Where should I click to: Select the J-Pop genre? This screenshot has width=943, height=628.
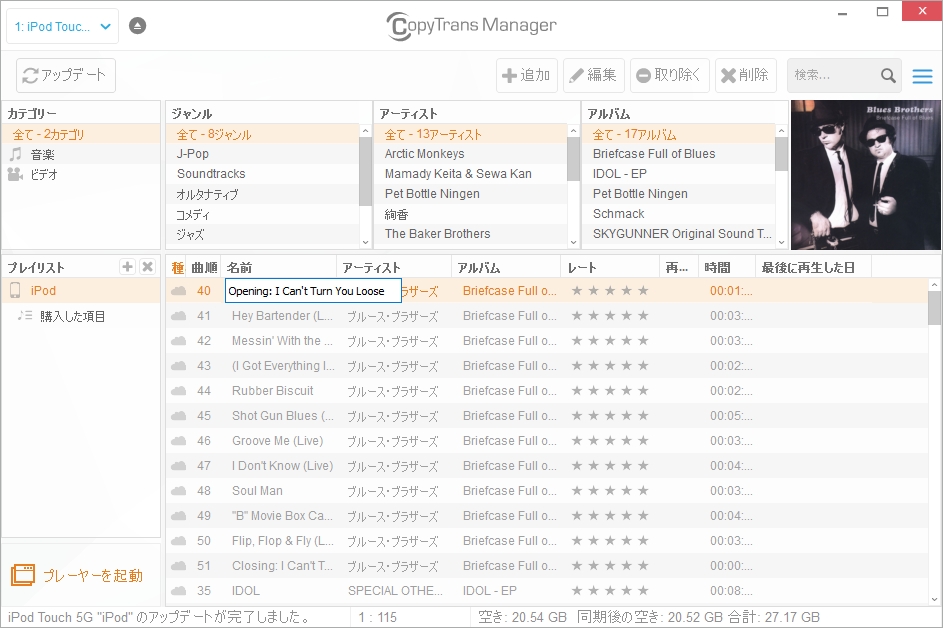(x=263, y=153)
